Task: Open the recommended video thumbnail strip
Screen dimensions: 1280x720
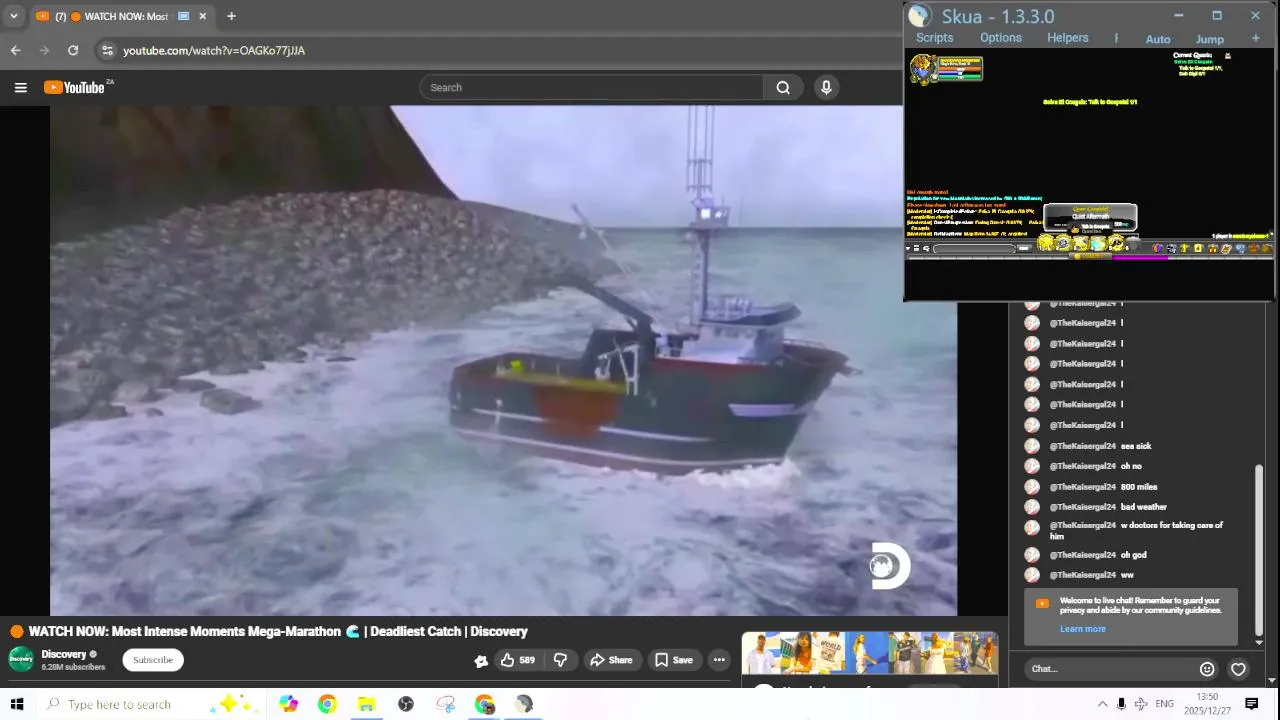Action: click(x=870, y=653)
